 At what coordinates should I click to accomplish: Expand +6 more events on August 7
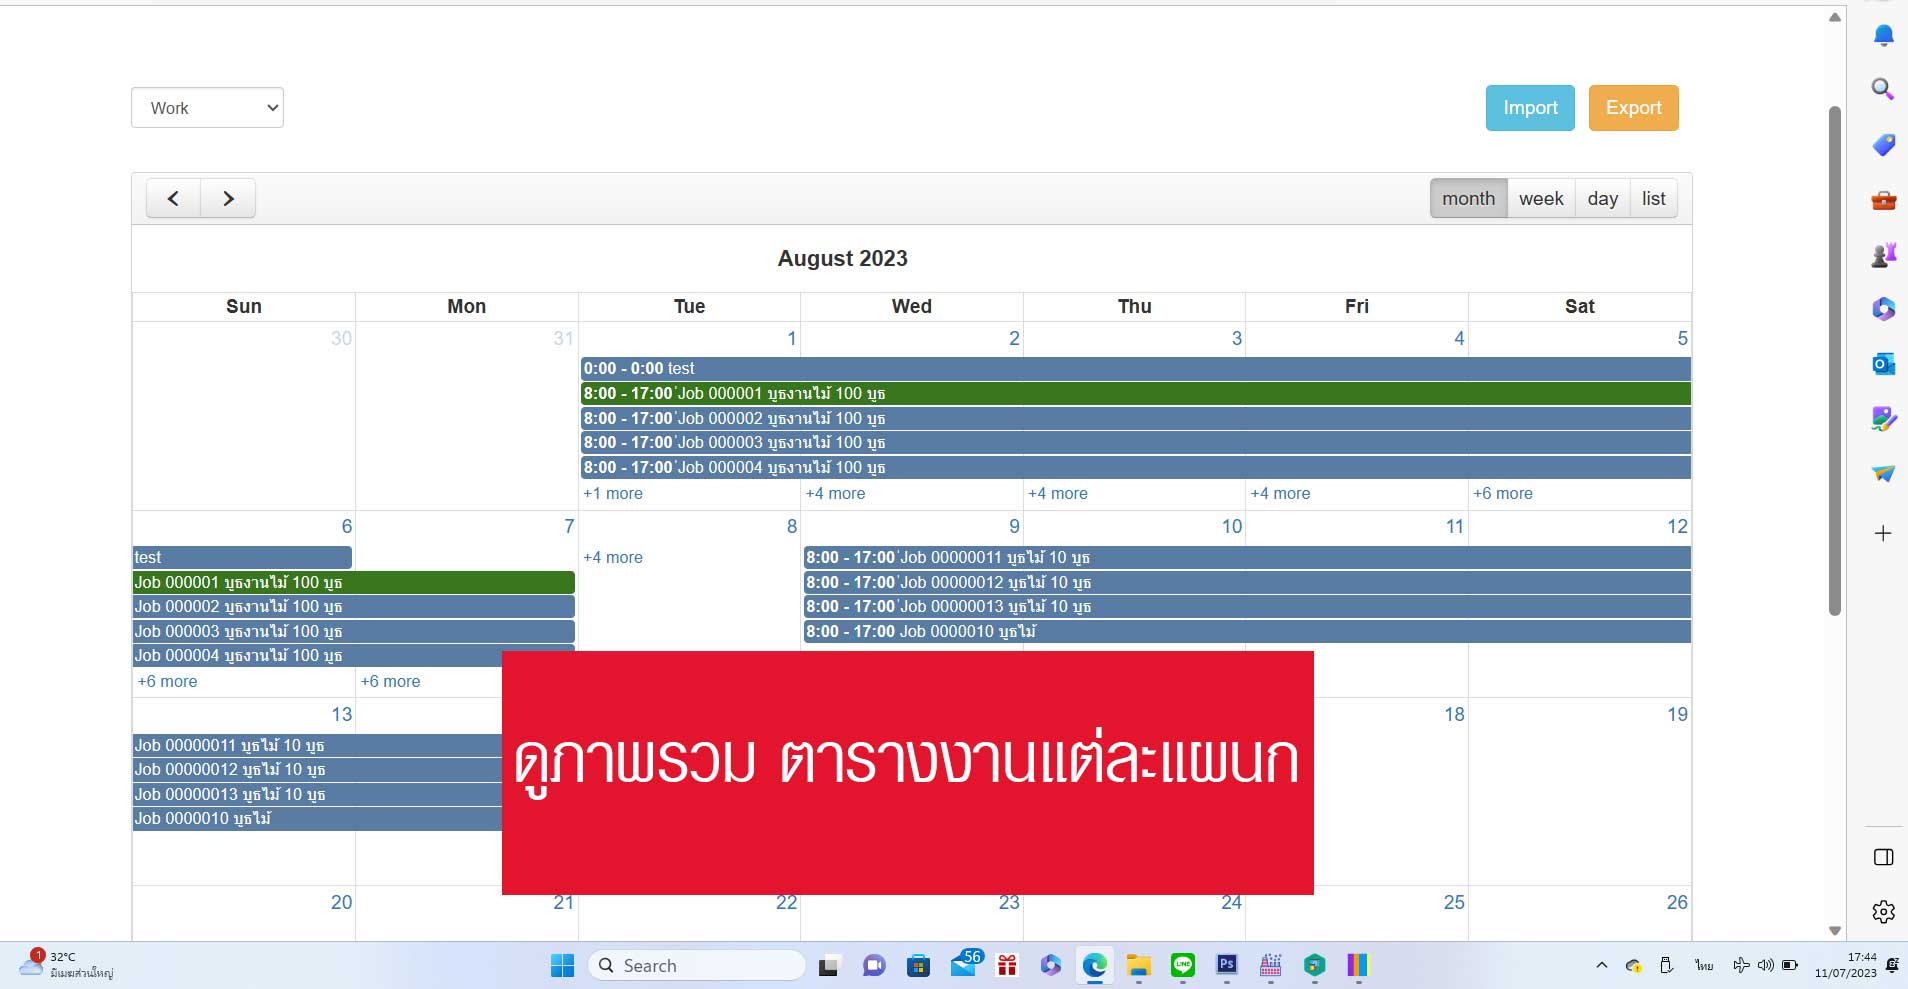(391, 681)
